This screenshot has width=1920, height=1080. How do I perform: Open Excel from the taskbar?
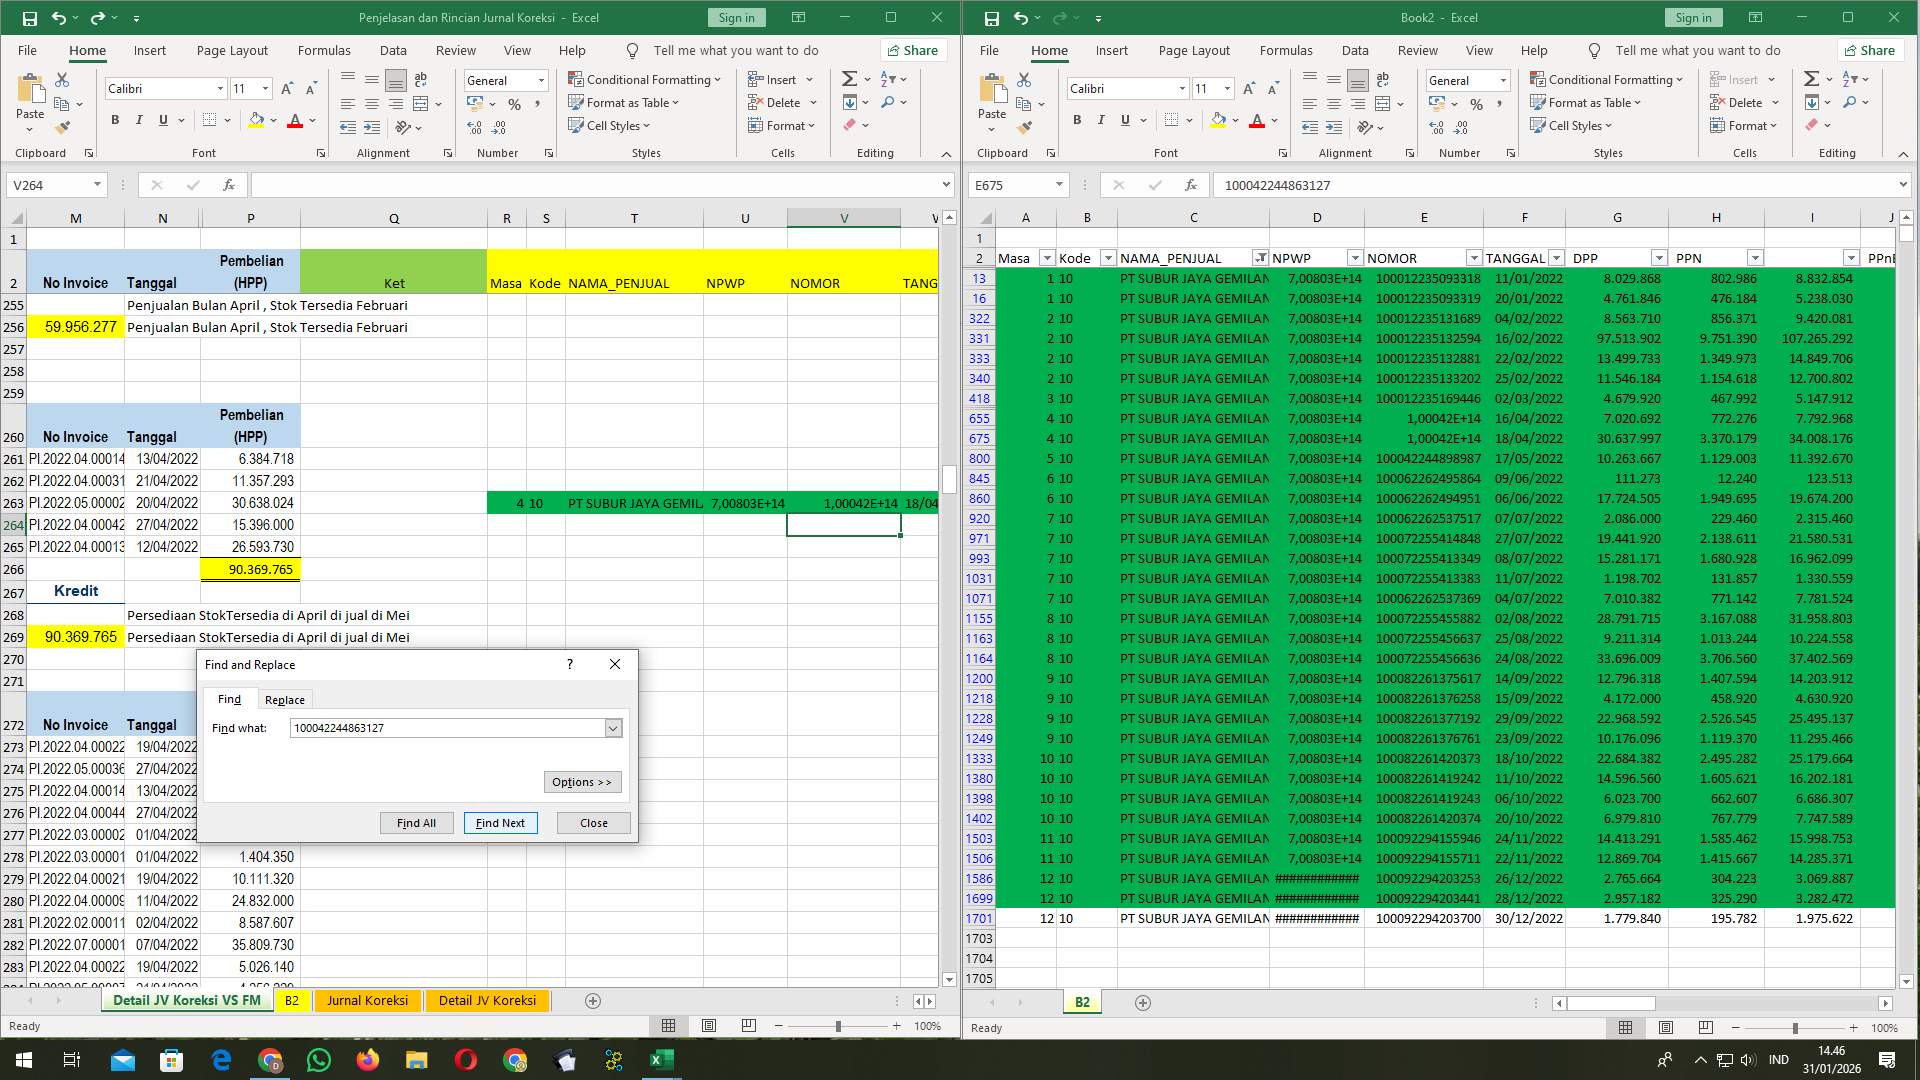pos(660,1060)
